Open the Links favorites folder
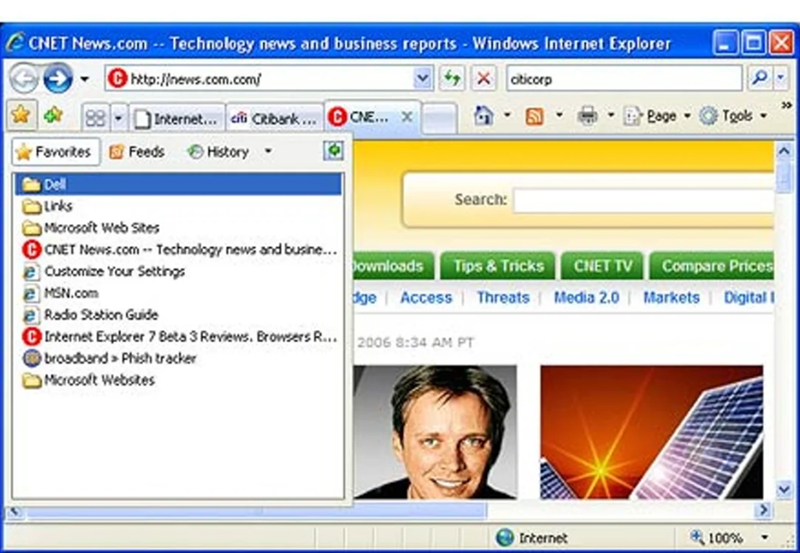 [178, 206]
